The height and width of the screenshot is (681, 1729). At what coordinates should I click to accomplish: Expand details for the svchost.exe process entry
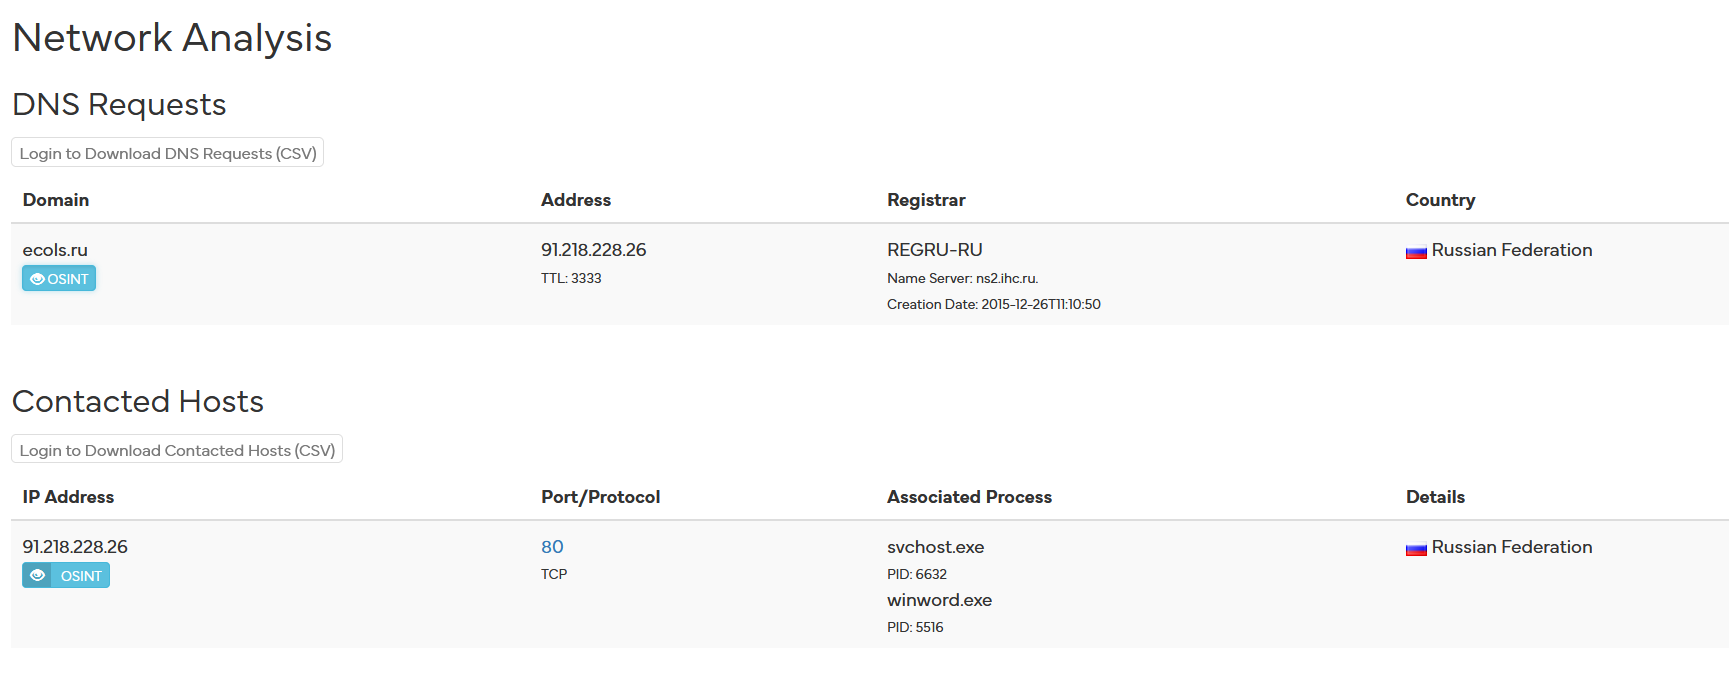(935, 547)
